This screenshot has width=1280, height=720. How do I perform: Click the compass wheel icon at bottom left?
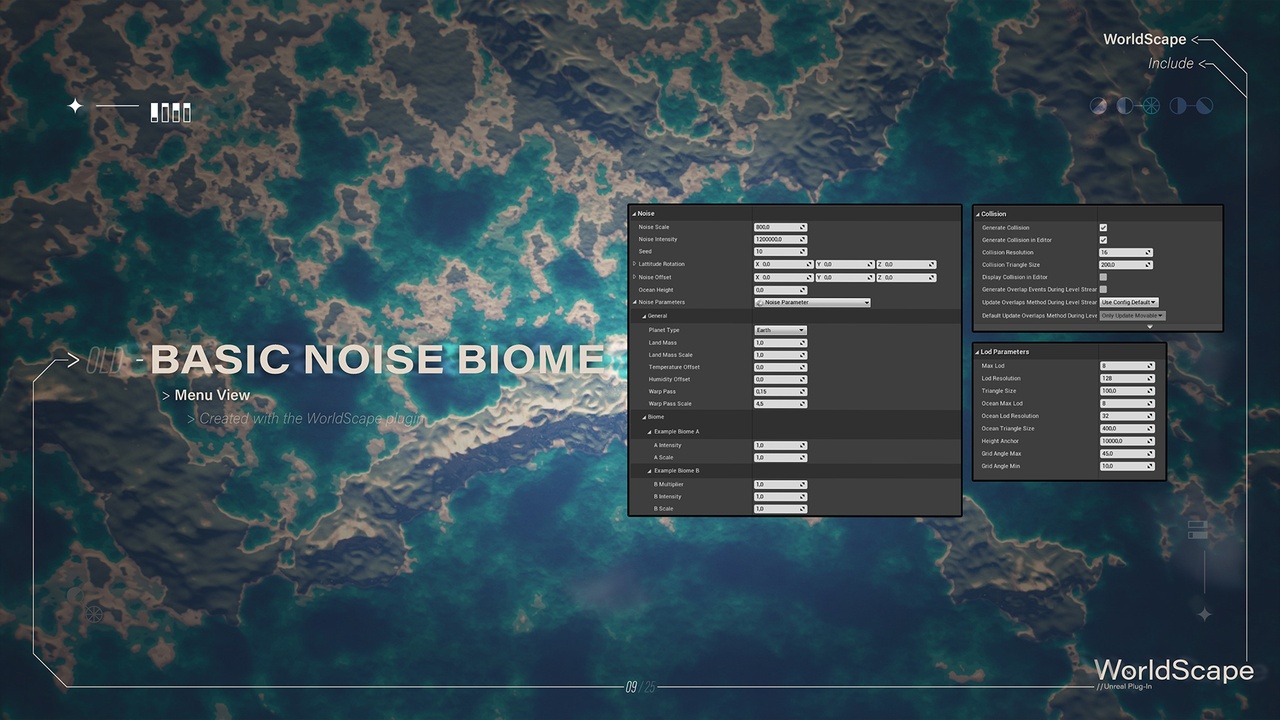click(x=94, y=613)
